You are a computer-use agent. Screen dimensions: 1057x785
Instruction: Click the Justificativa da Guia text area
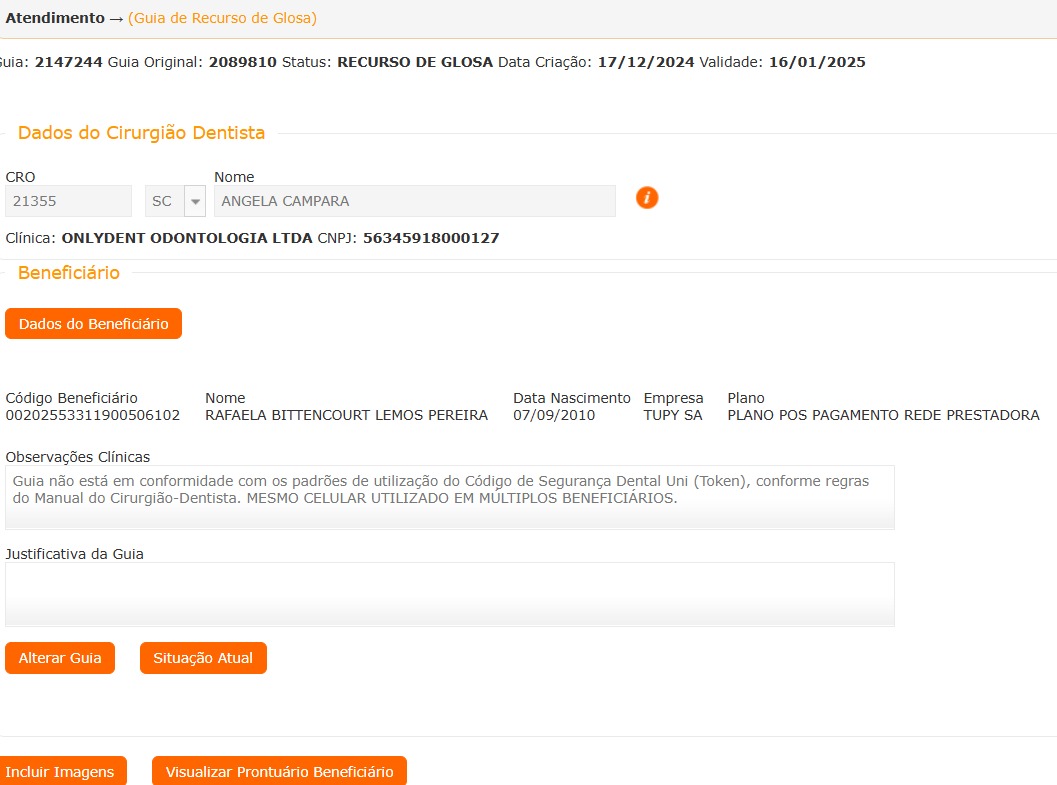pos(450,594)
